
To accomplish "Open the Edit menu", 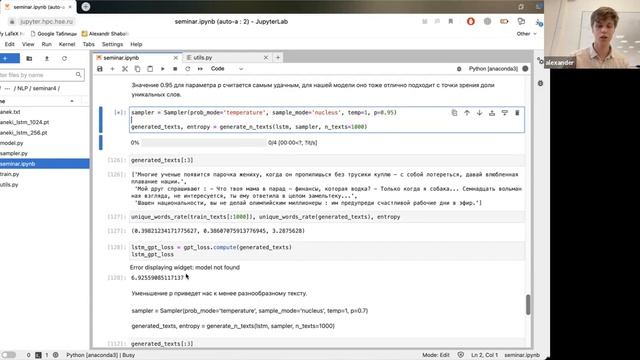I will click(x=9, y=44).
